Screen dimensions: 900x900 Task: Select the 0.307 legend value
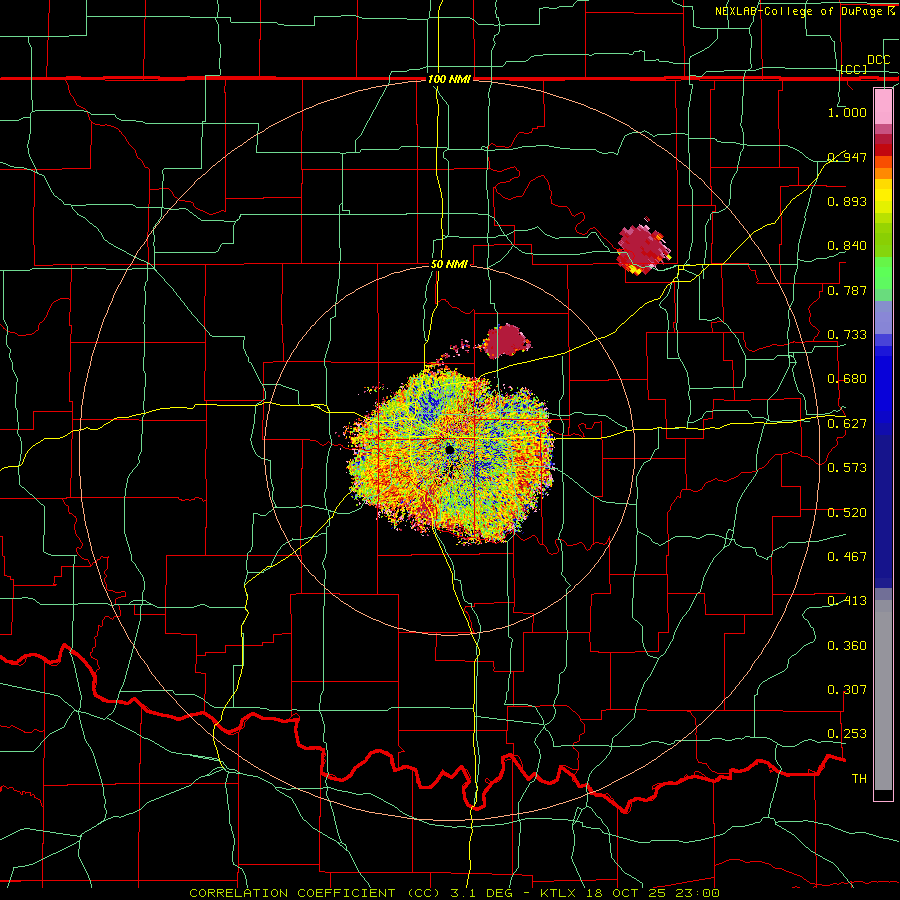pos(847,690)
